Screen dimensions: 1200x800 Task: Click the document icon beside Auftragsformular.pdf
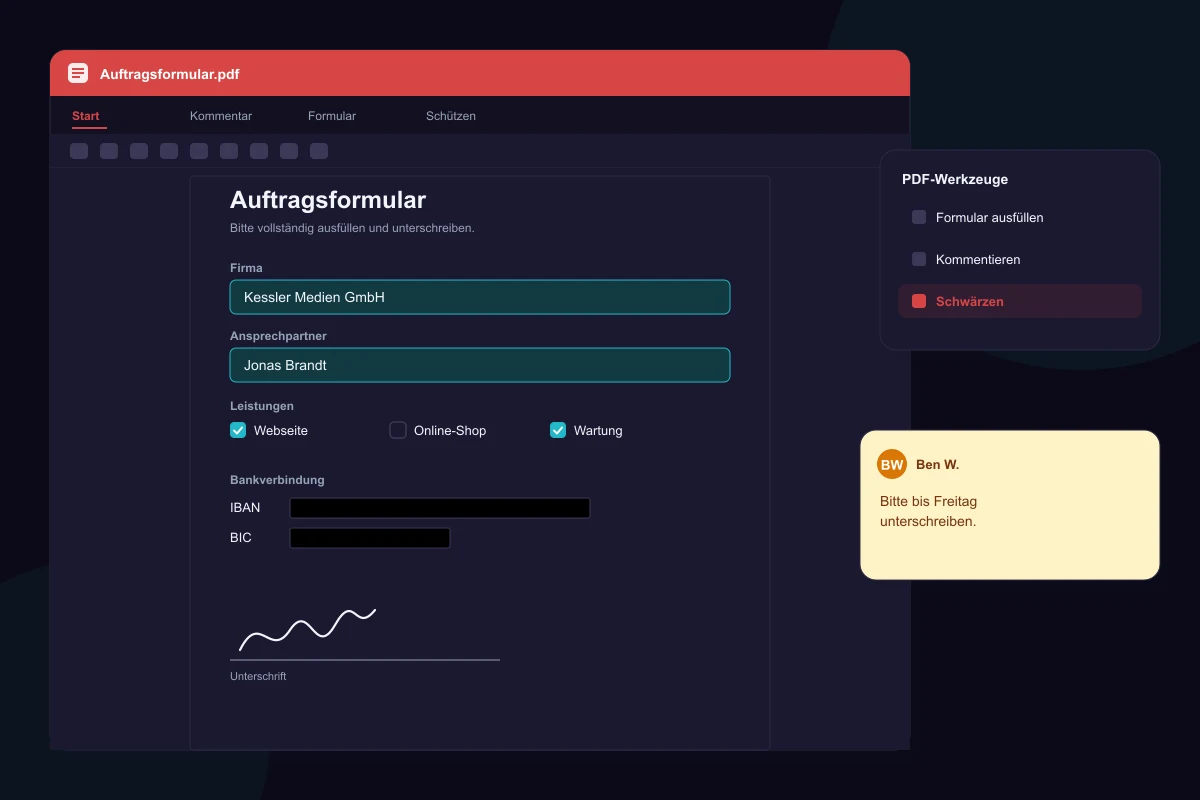pos(78,73)
